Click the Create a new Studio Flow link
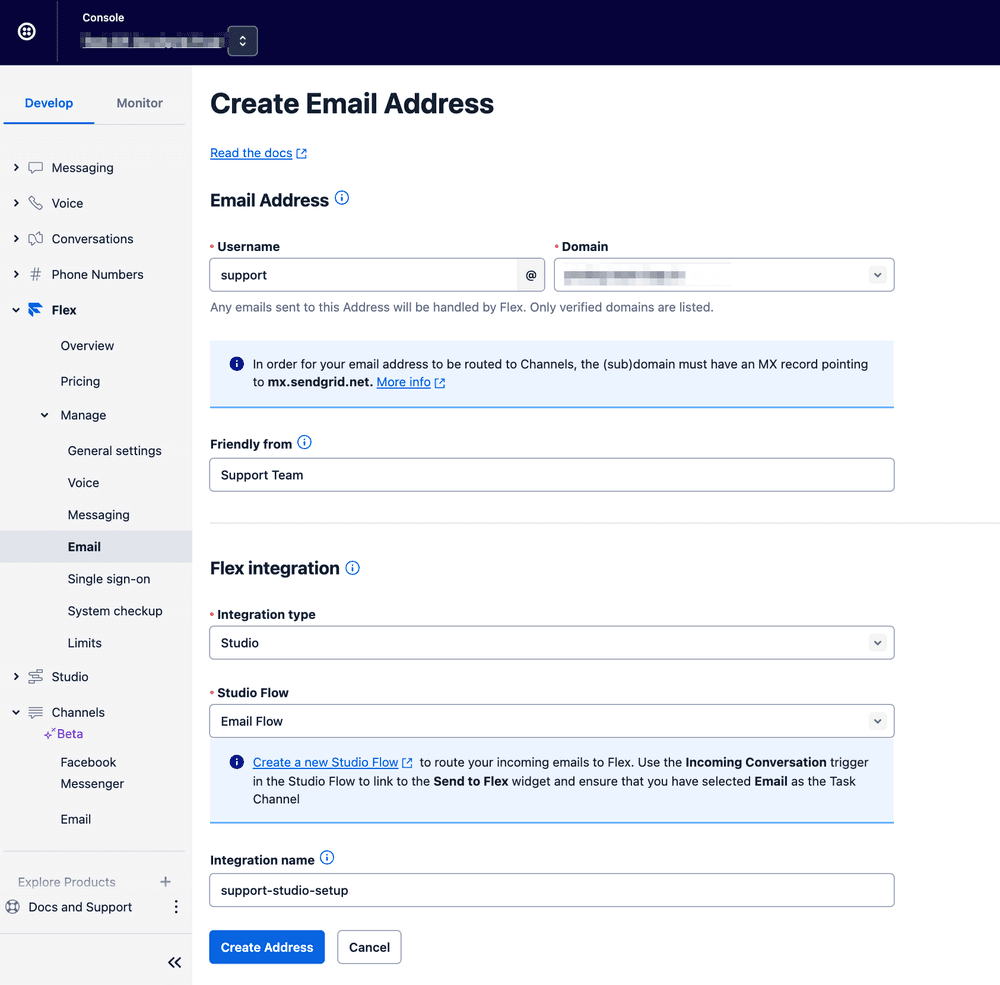 click(x=325, y=761)
